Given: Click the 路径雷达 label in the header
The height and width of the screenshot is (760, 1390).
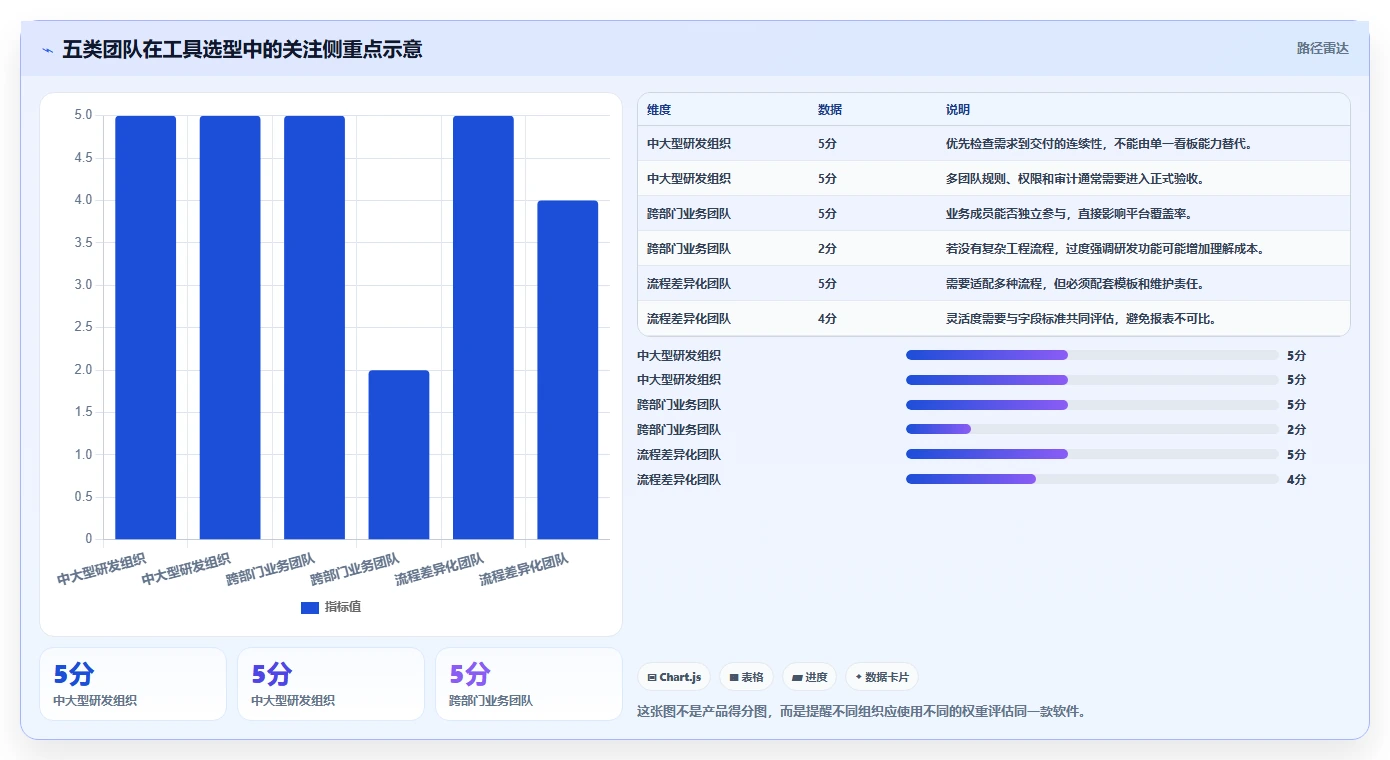Looking at the screenshot, I should point(1322,48).
